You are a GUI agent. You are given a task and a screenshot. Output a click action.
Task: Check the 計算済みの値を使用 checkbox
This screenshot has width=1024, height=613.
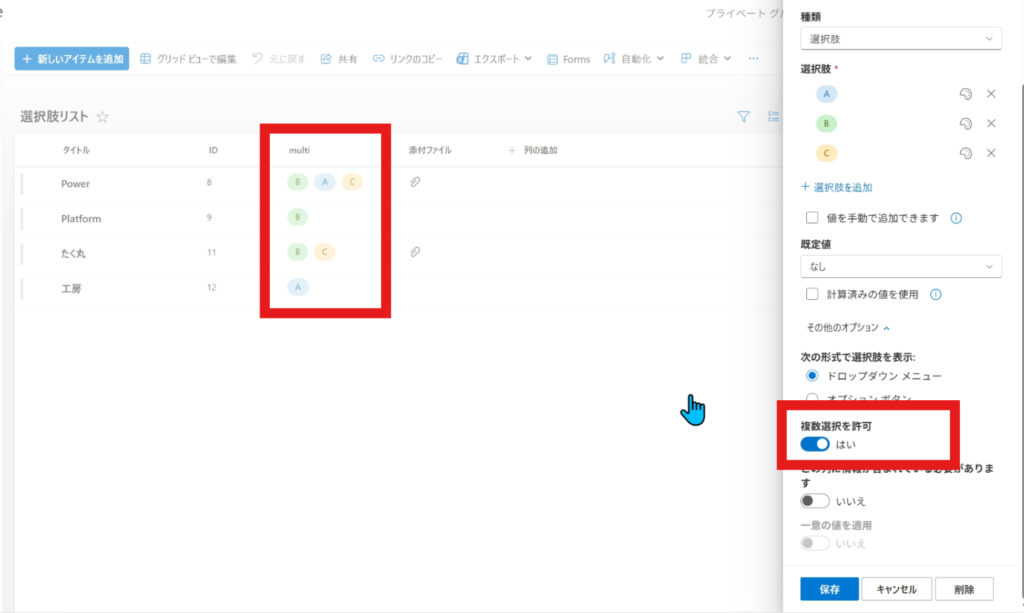[813, 294]
